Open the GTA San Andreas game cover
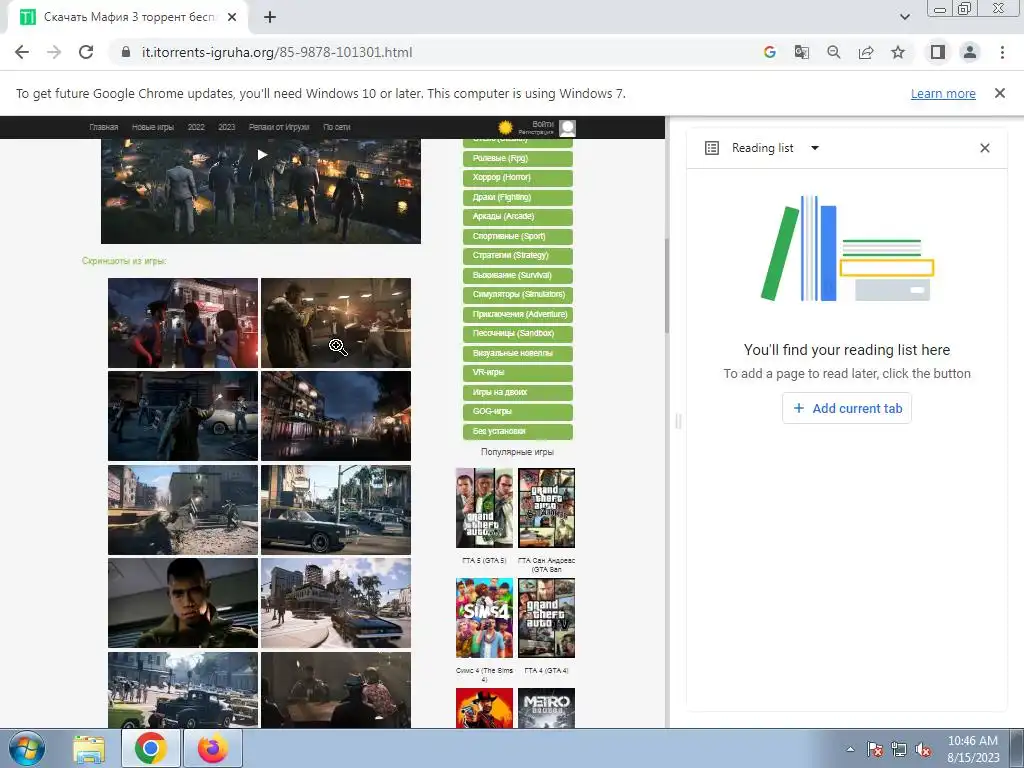This screenshot has width=1024, height=768. click(x=547, y=507)
